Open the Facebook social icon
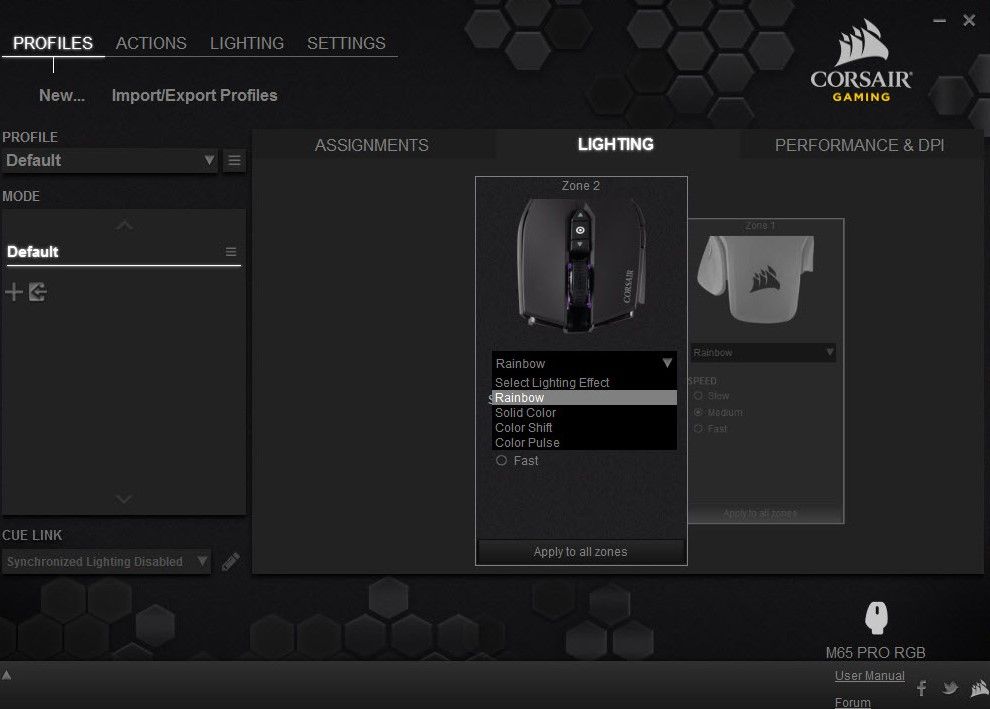This screenshot has height=709, width=990. pos(922,688)
